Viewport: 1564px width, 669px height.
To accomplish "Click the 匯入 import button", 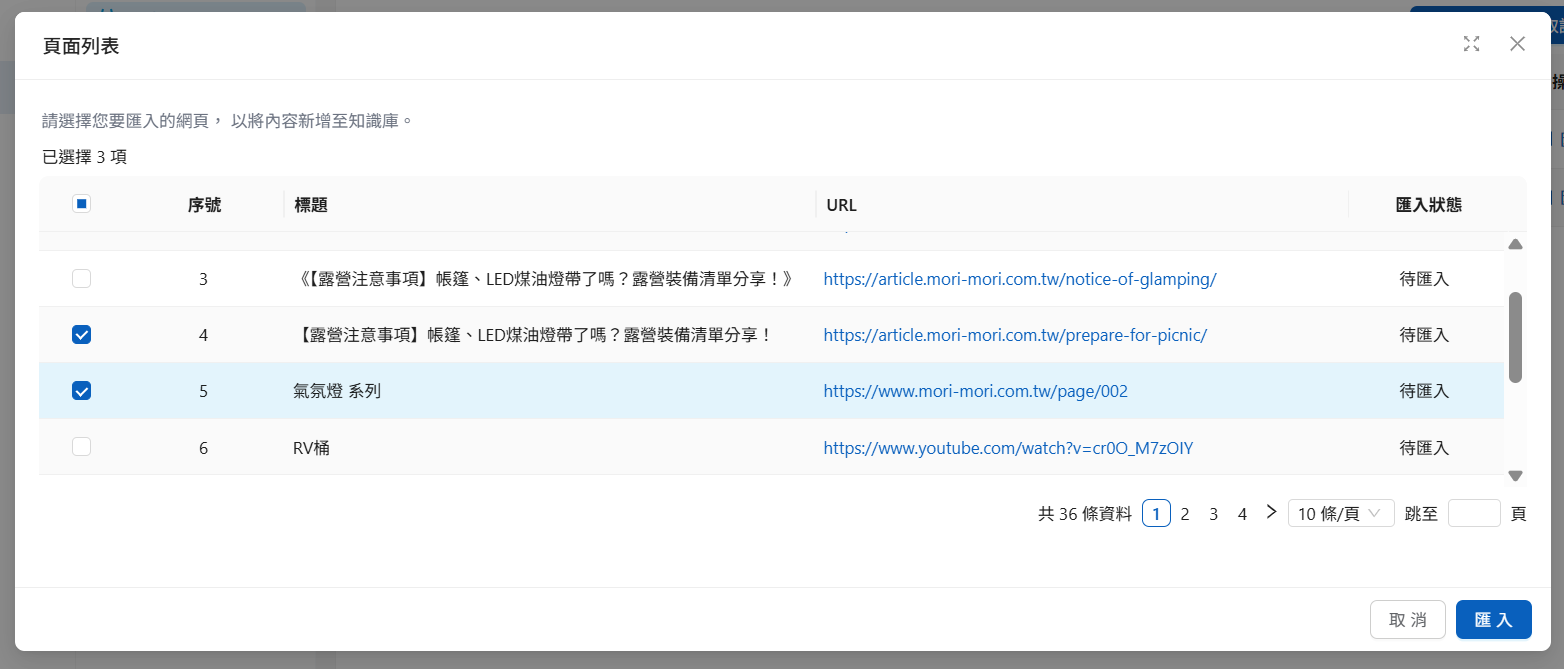I will pyautogui.click(x=1493, y=620).
